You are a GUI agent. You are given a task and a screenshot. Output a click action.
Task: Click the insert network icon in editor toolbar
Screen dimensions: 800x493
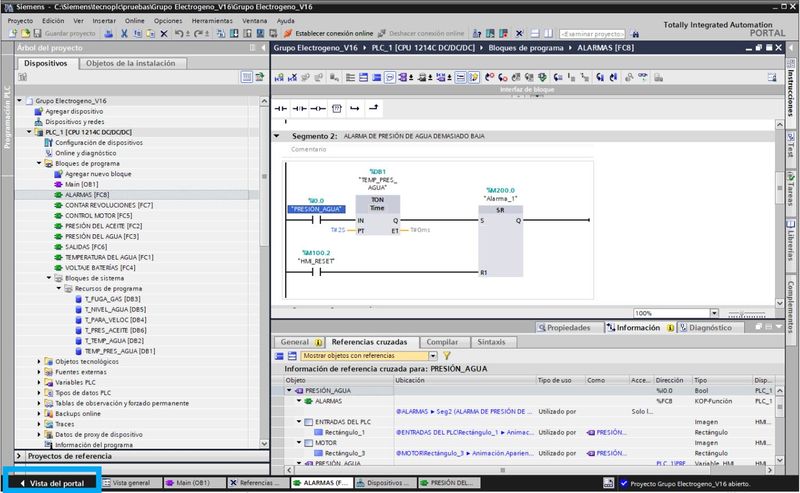(x=279, y=78)
